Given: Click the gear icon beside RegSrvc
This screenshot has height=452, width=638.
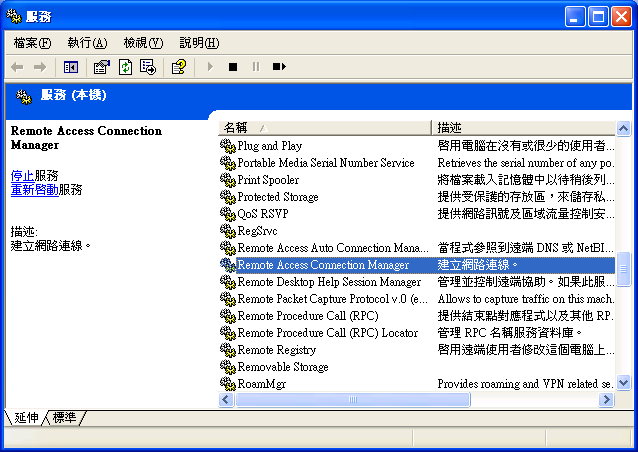Looking at the screenshot, I should [x=228, y=231].
